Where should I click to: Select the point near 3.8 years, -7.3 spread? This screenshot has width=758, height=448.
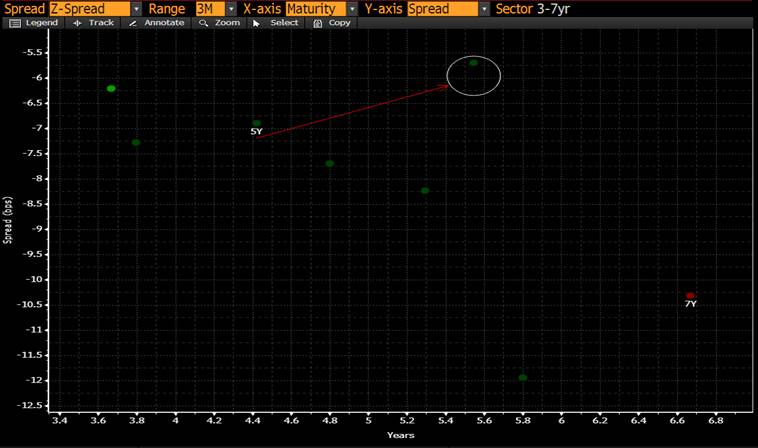(136, 143)
